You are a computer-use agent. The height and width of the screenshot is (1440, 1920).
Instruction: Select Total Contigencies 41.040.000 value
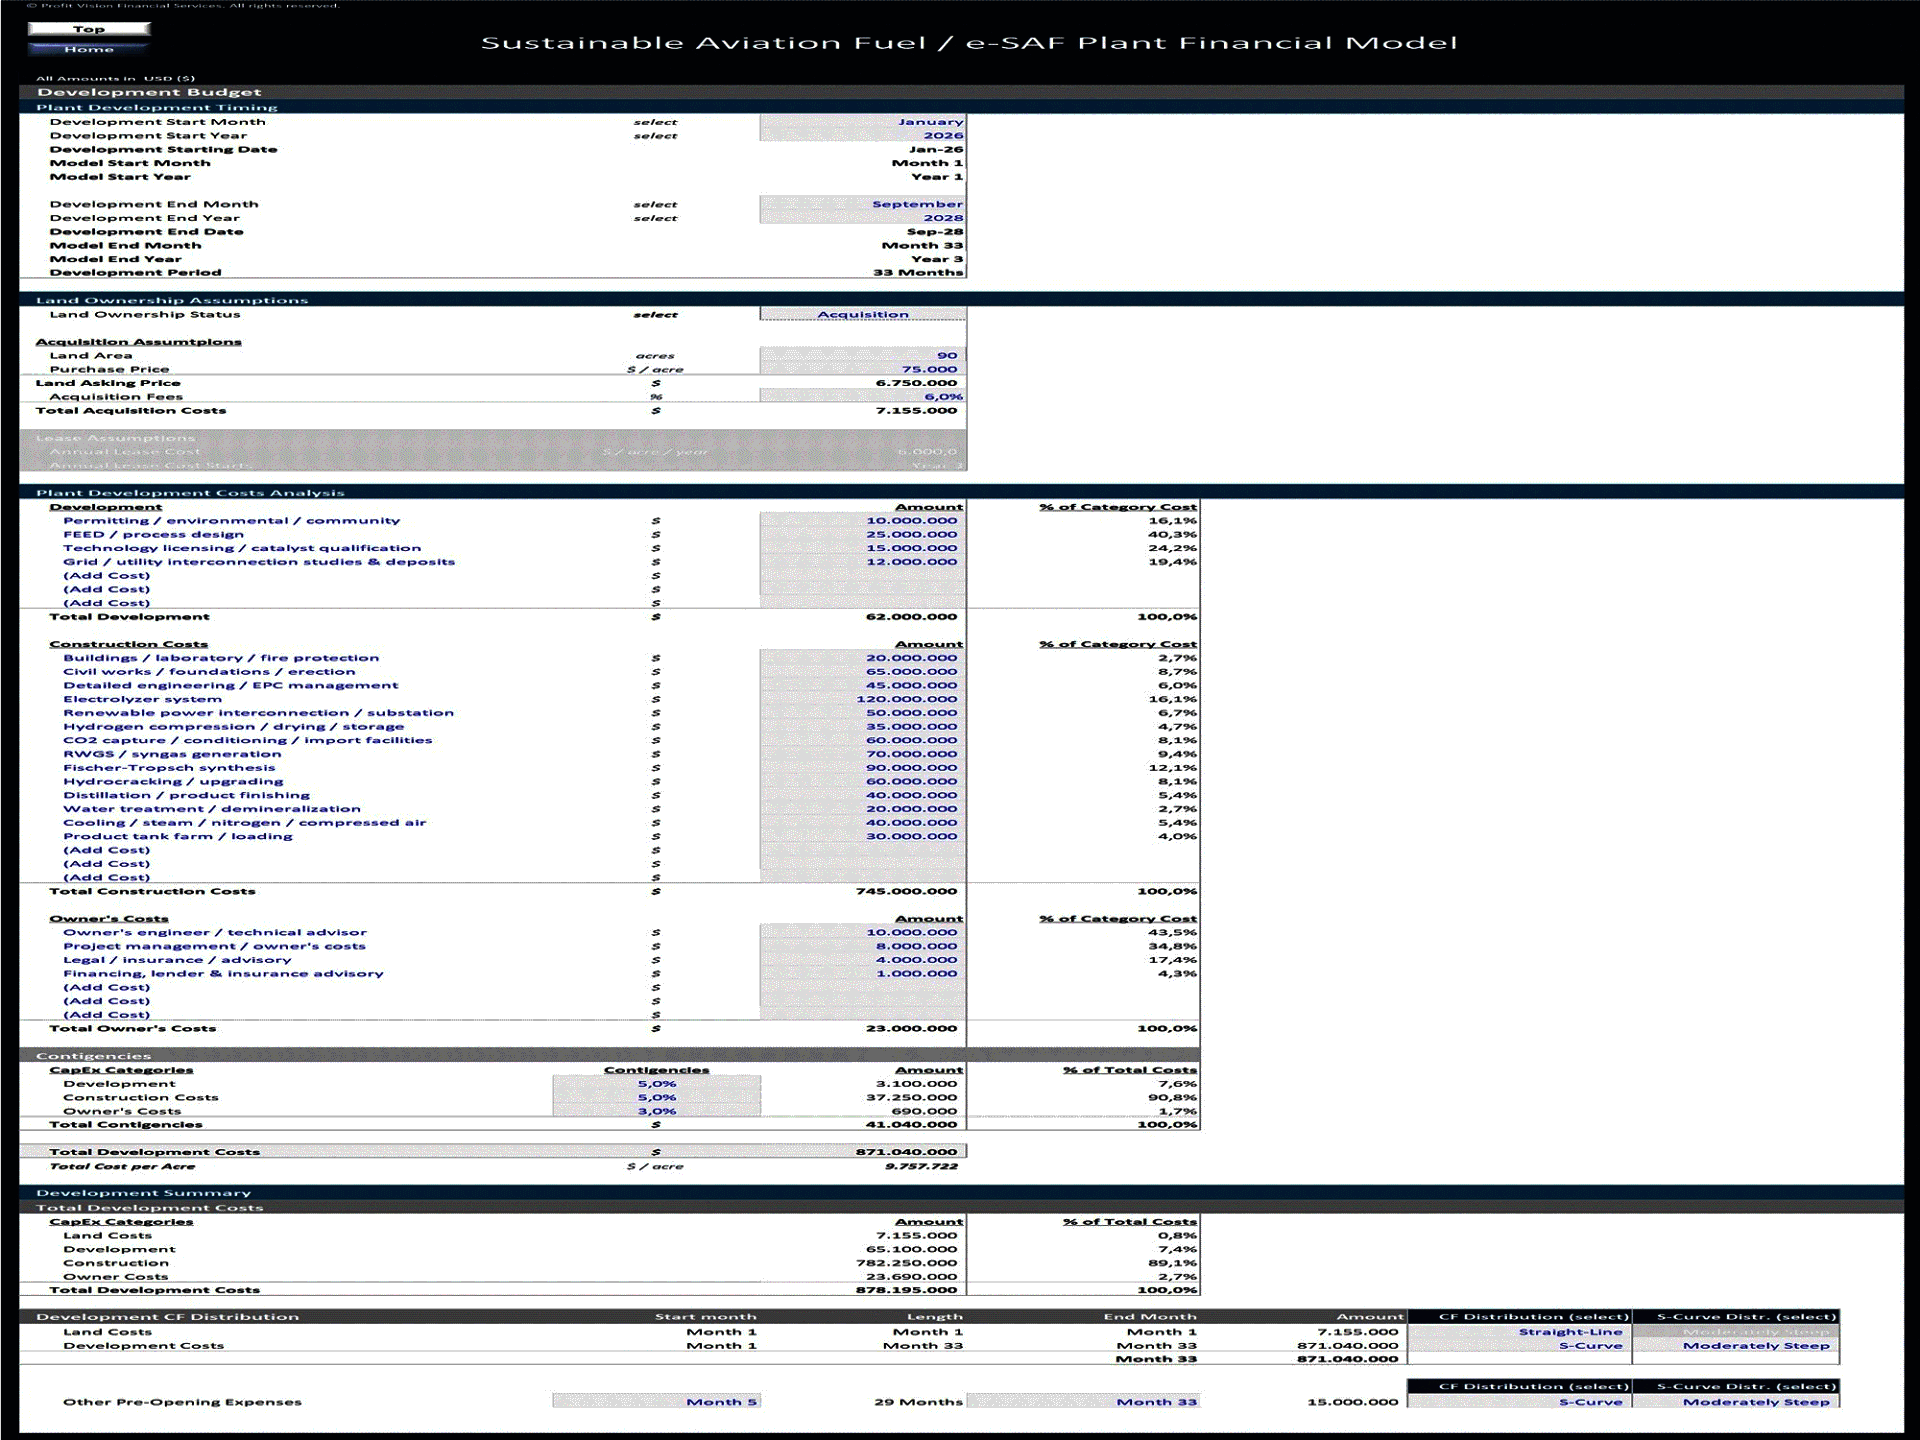pyautogui.click(x=911, y=1125)
